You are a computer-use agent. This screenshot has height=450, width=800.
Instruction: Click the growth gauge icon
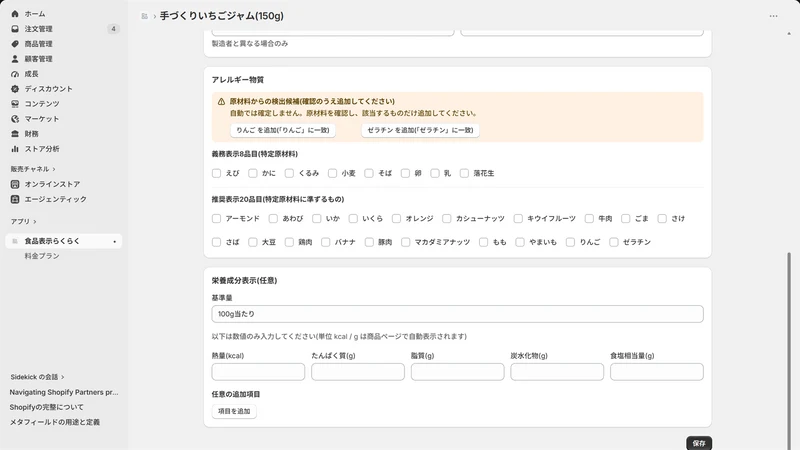click(15, 74)
